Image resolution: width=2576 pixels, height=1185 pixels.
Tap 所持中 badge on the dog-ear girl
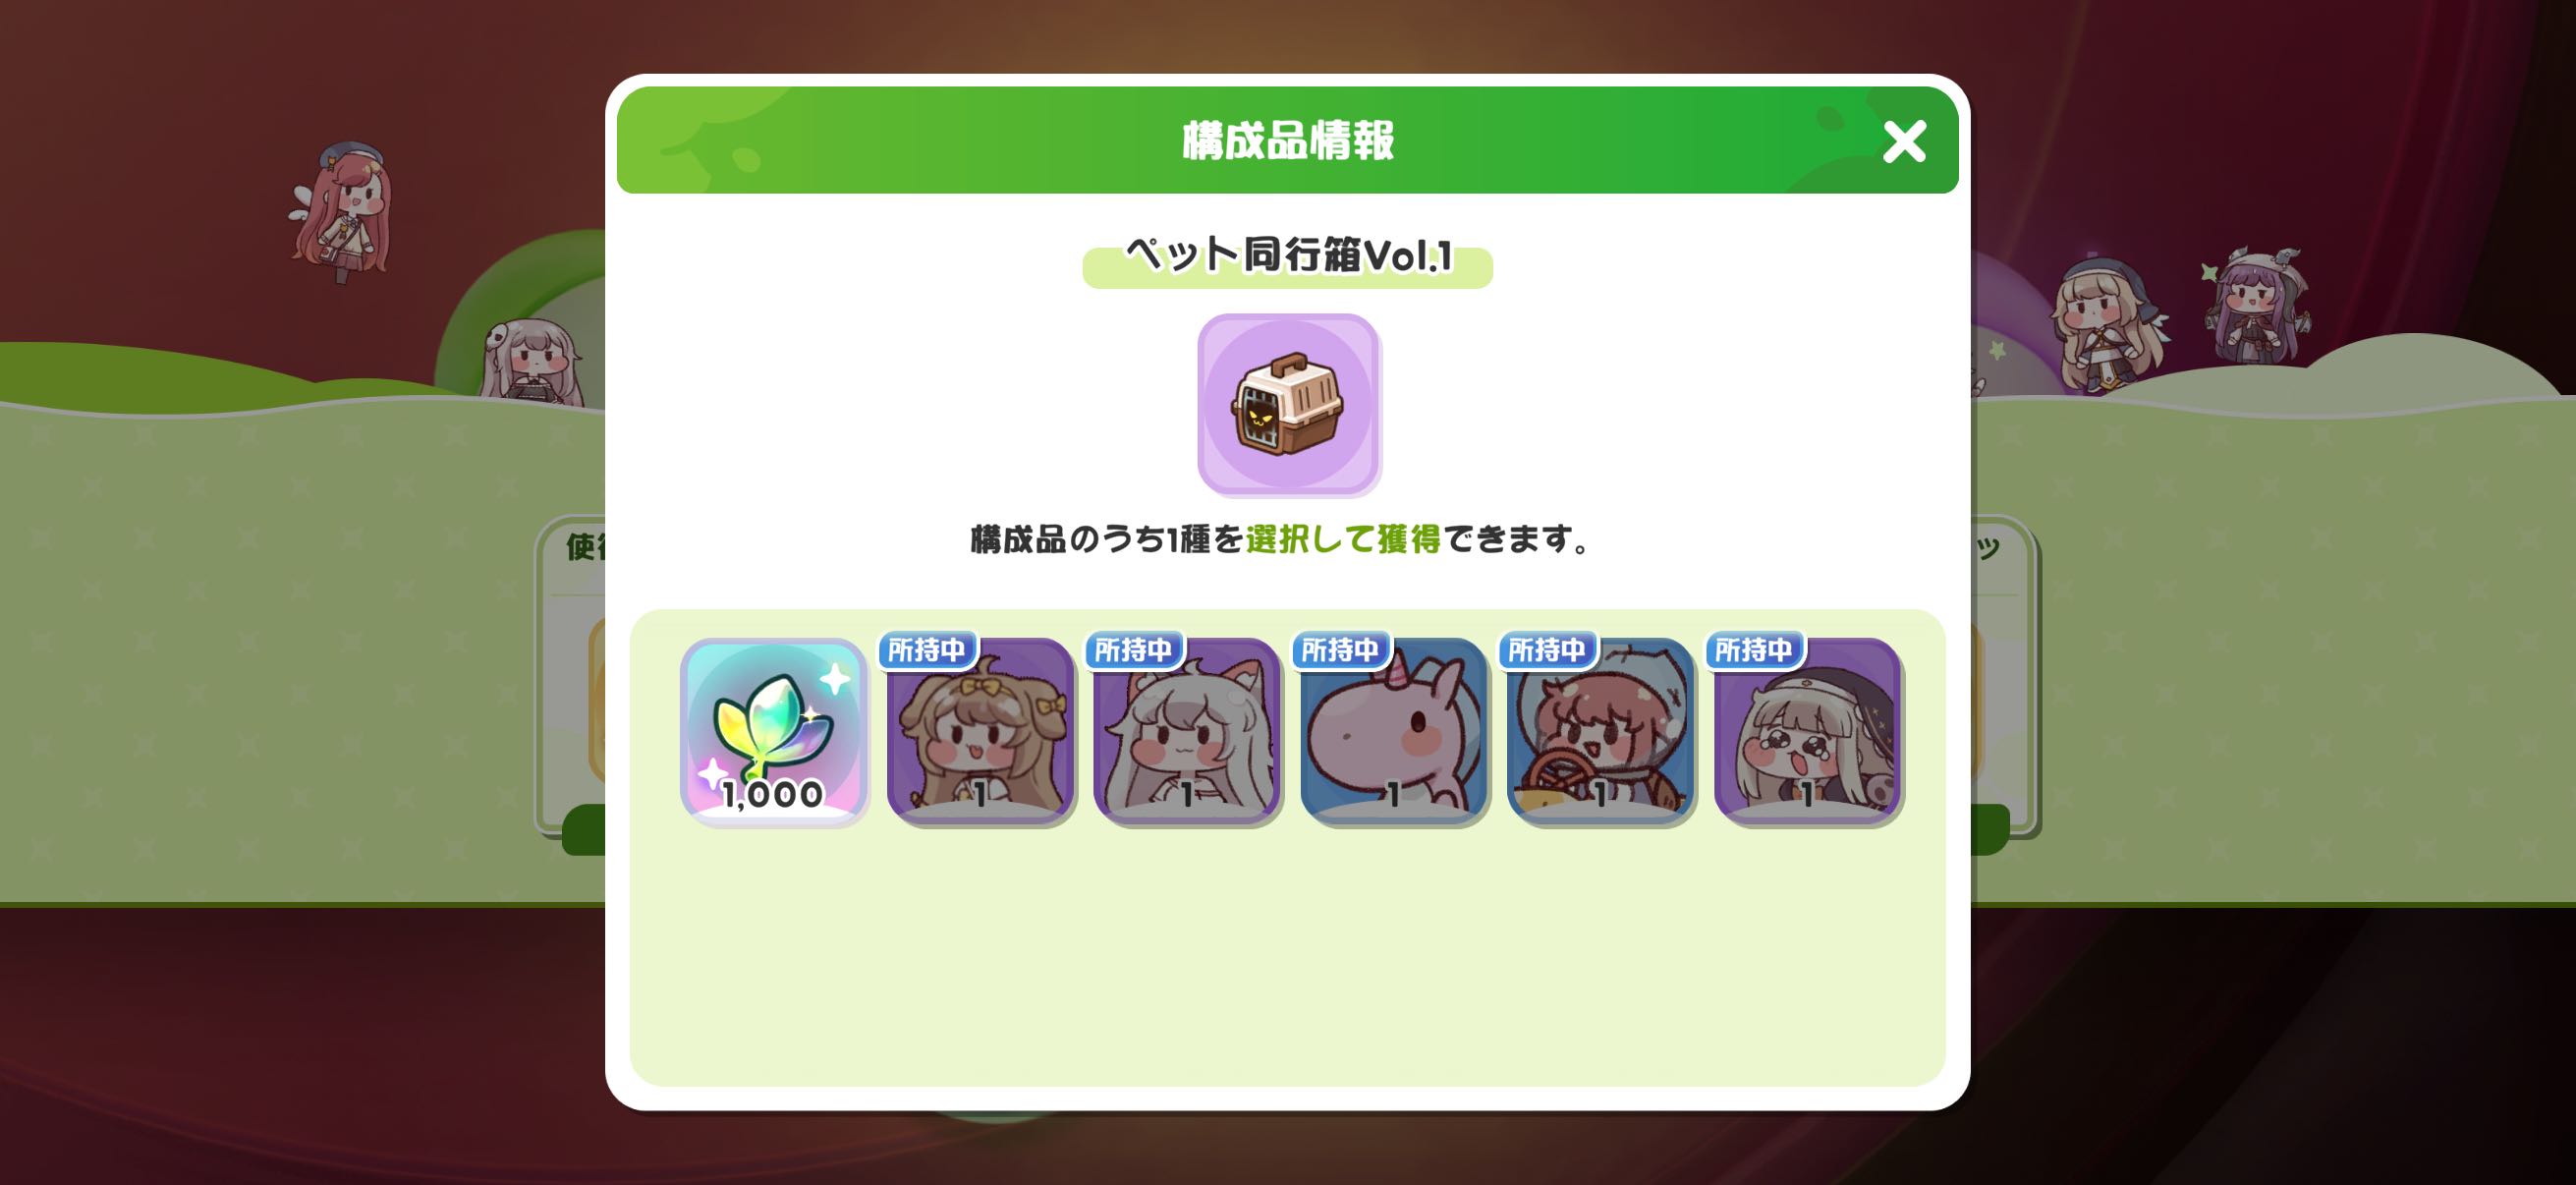(927, 650)
